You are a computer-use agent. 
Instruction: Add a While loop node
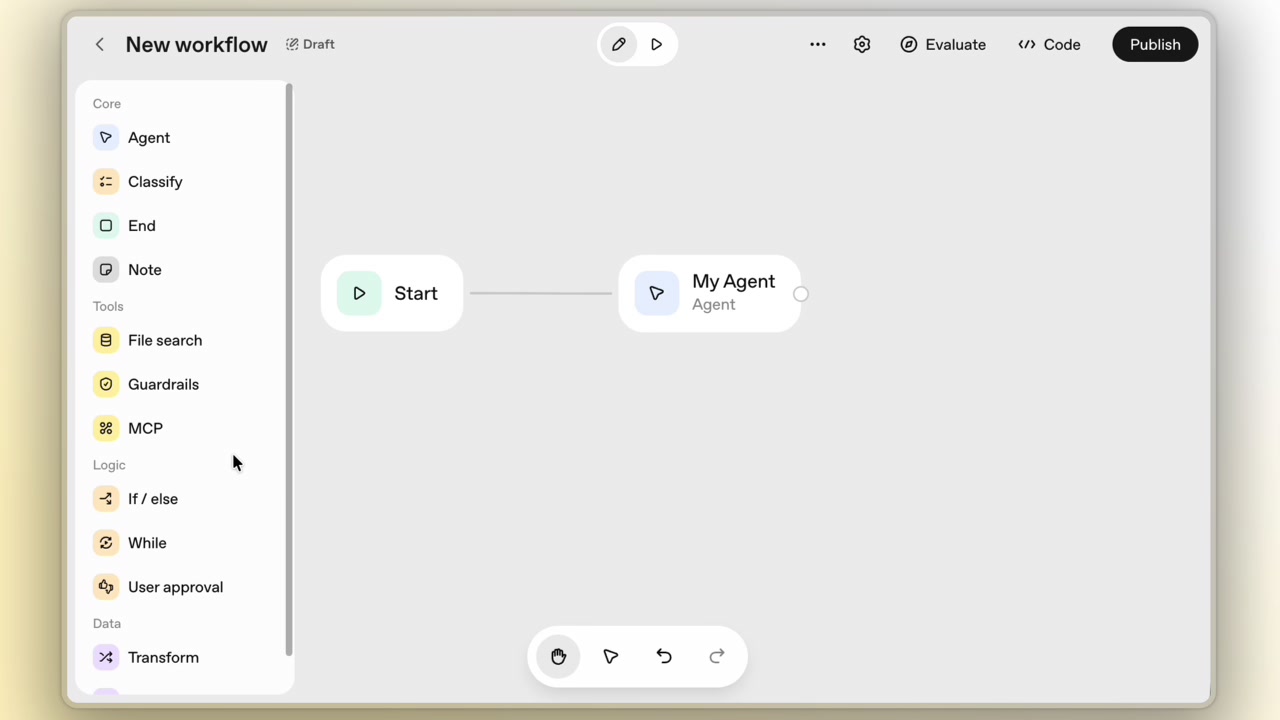click(x=147, y=542)
